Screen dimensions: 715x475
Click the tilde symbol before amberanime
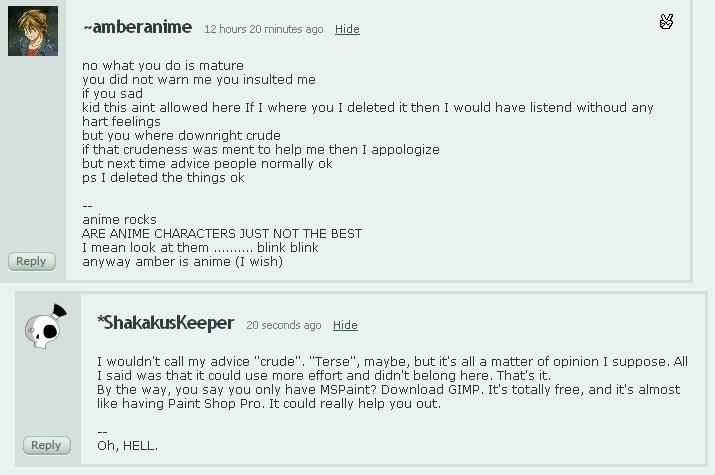point(87,28)
